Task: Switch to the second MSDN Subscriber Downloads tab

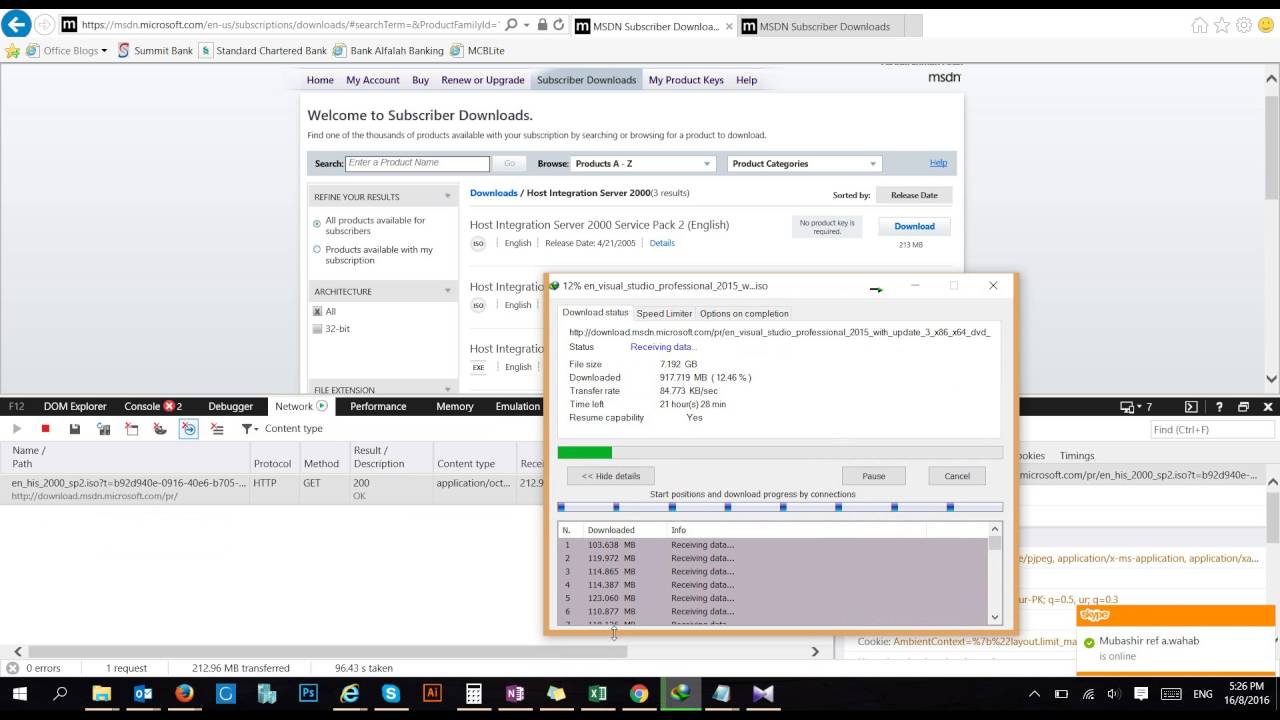Action: point(825,26)
